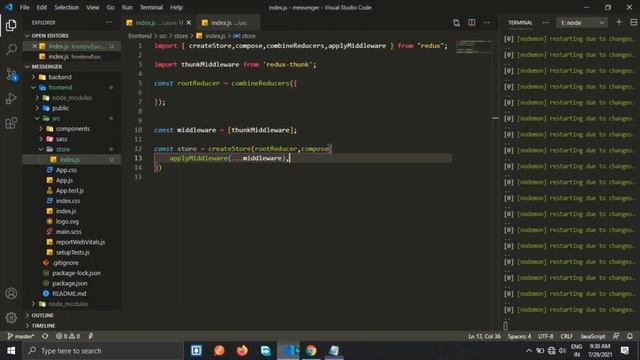The width and height of the screenshot is (640, 360).
Task: Expand the public folder
Action: click(x=37, y=108)
